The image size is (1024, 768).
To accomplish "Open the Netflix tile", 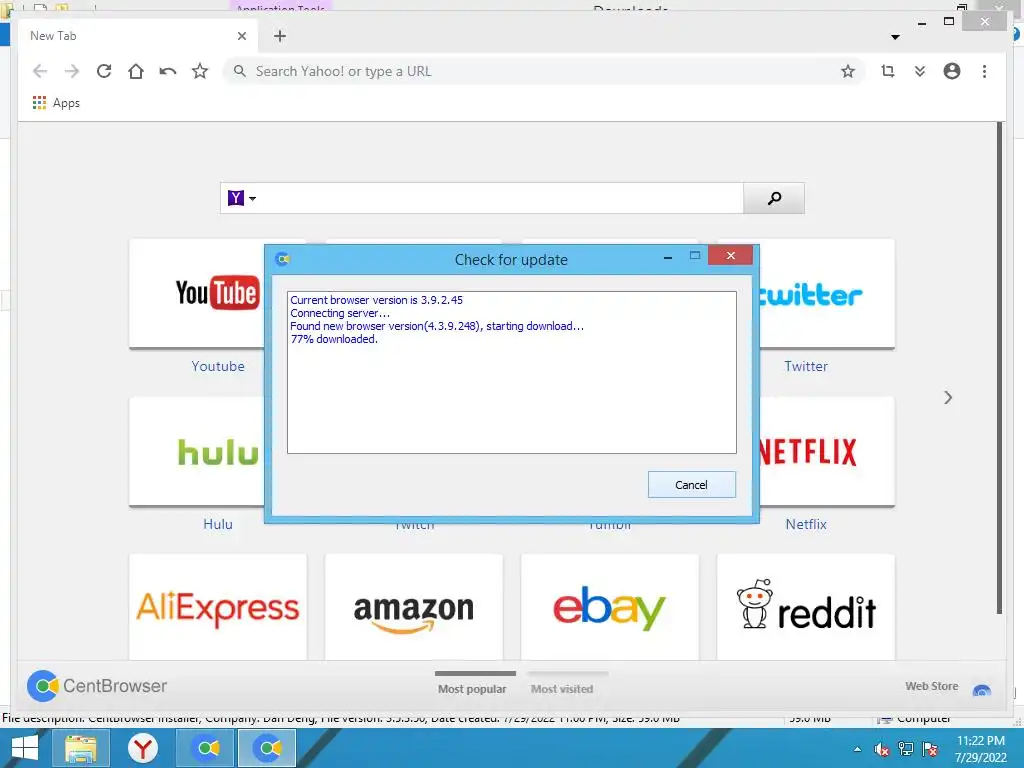I will [827, 451].
